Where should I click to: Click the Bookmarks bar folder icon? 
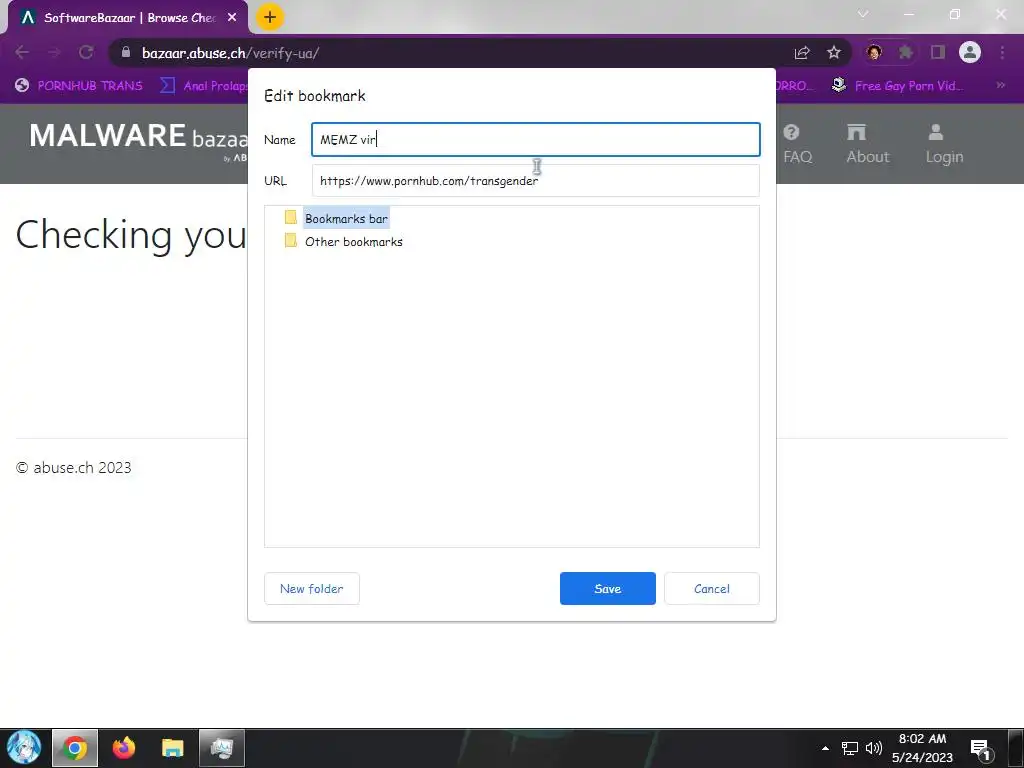click(291, 217)
